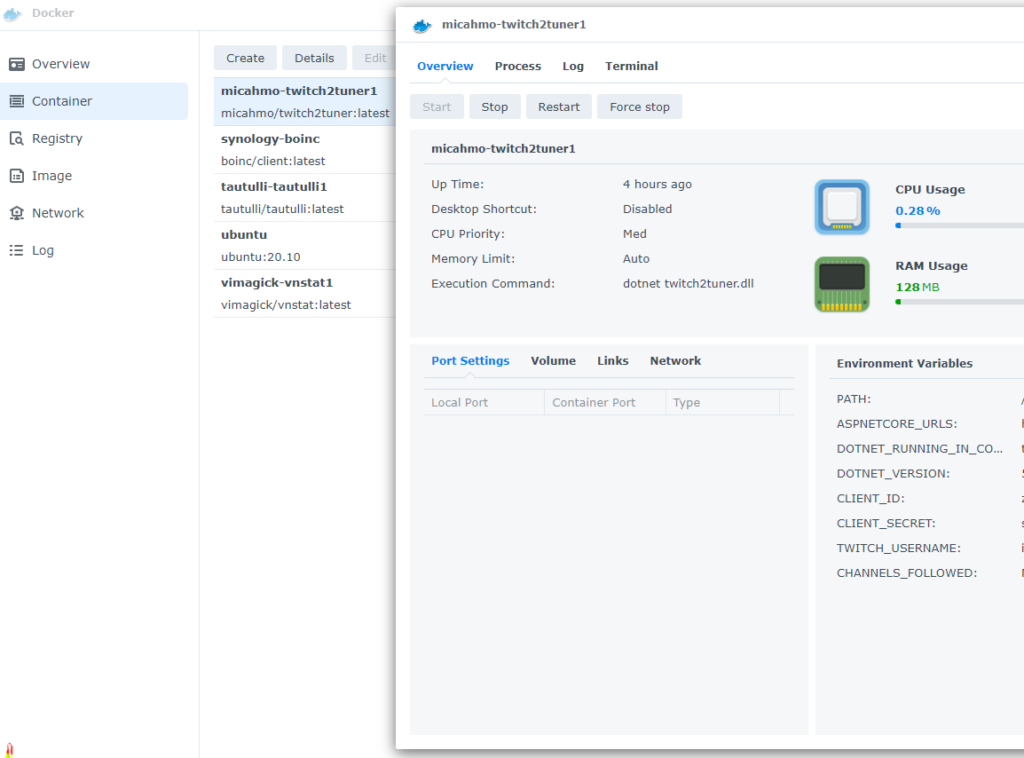Click the Overview sidebar icon
Viewport: 1024px width, 758px height.
click(17, 64)
